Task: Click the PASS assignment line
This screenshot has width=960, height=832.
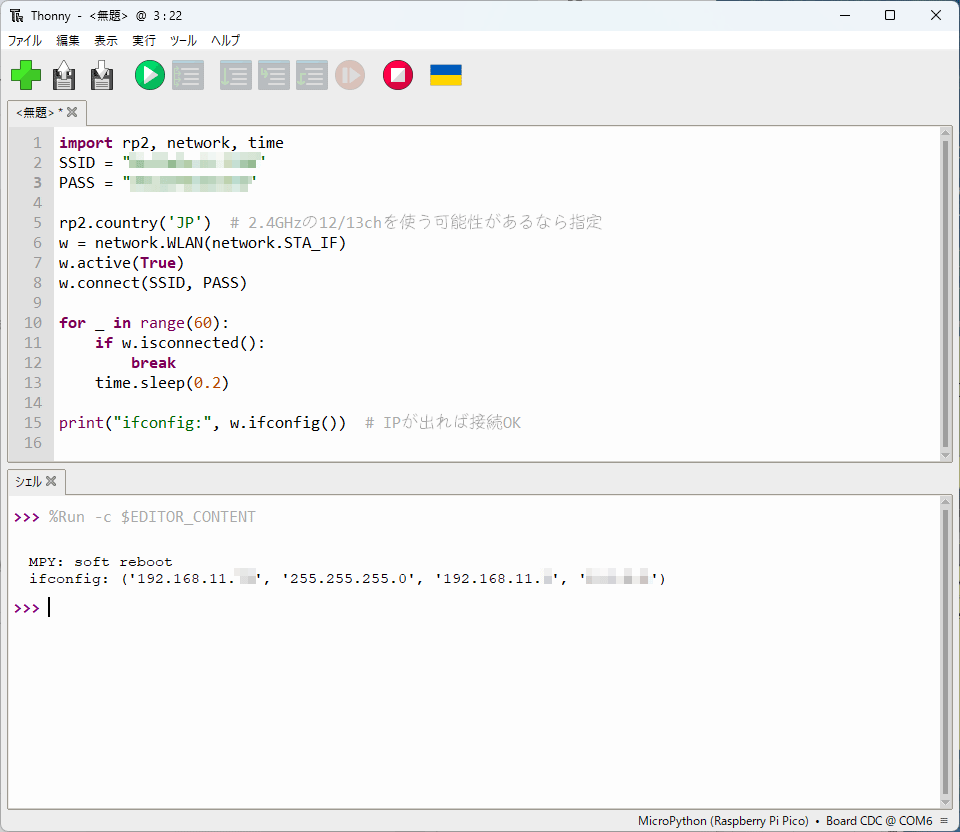Action: click(157, 182)
